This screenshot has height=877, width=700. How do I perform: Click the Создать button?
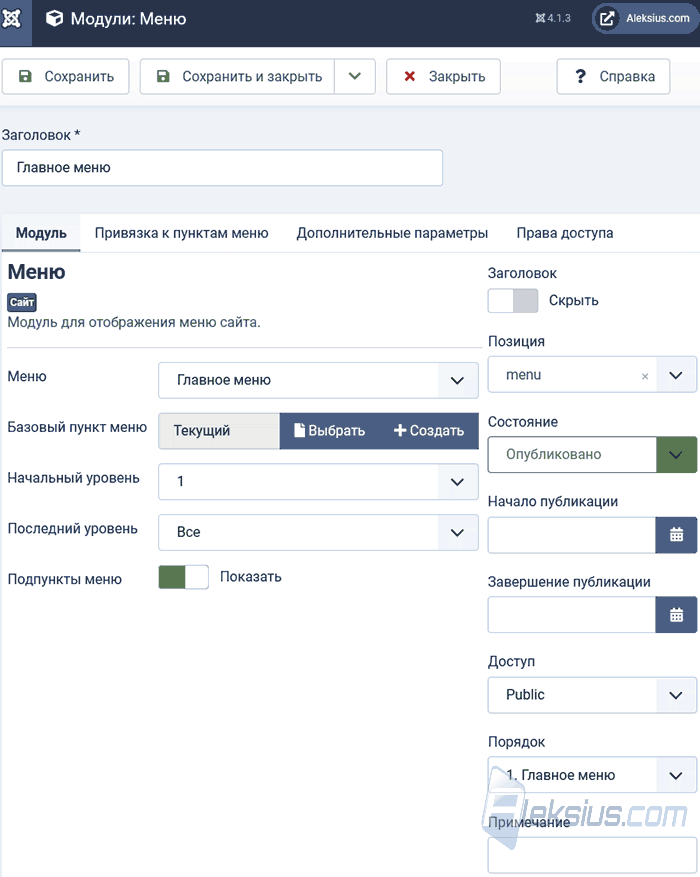coord(429,431)
